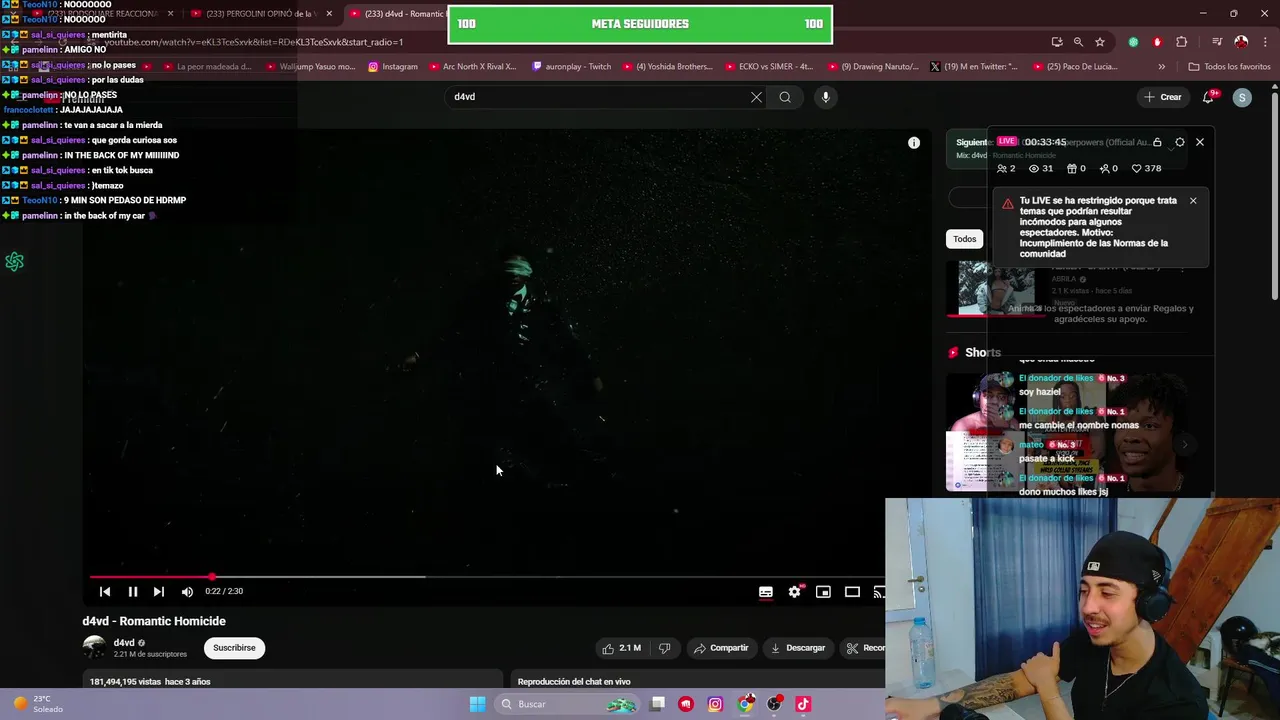Viewport: 1280px width, 720px height.
Task: Open the Extensions puzzle menu
Action: (1182, 42)
